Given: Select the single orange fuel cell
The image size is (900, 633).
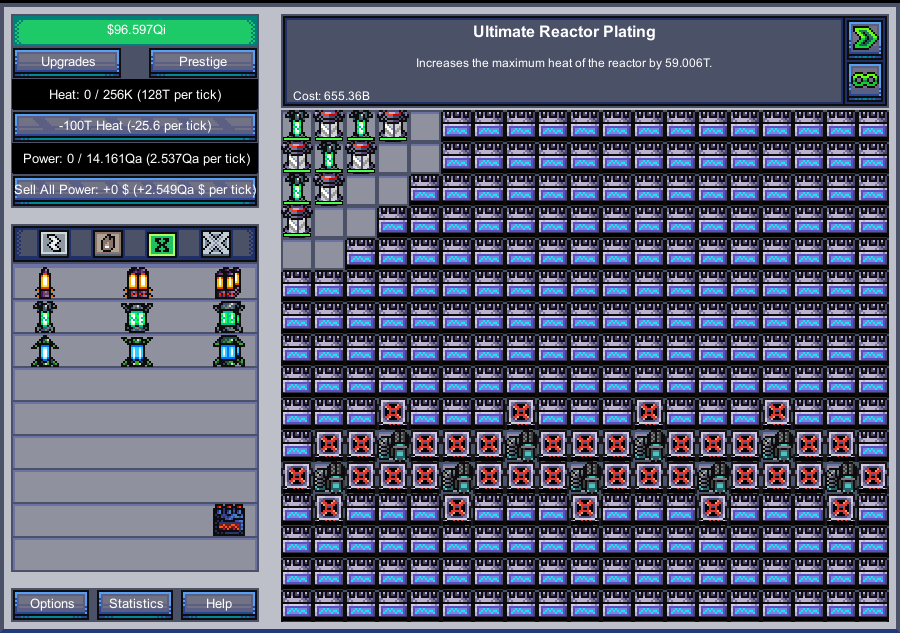Looking at the screenshot, I should (x=44, y=283).
